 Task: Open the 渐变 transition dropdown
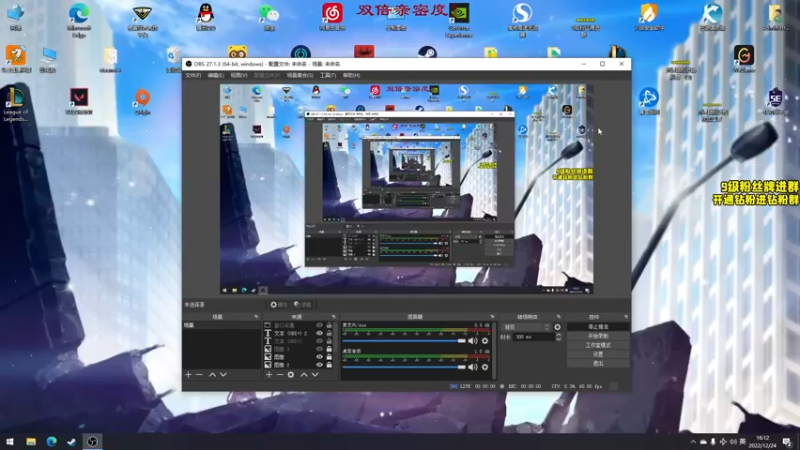(527, 327)
